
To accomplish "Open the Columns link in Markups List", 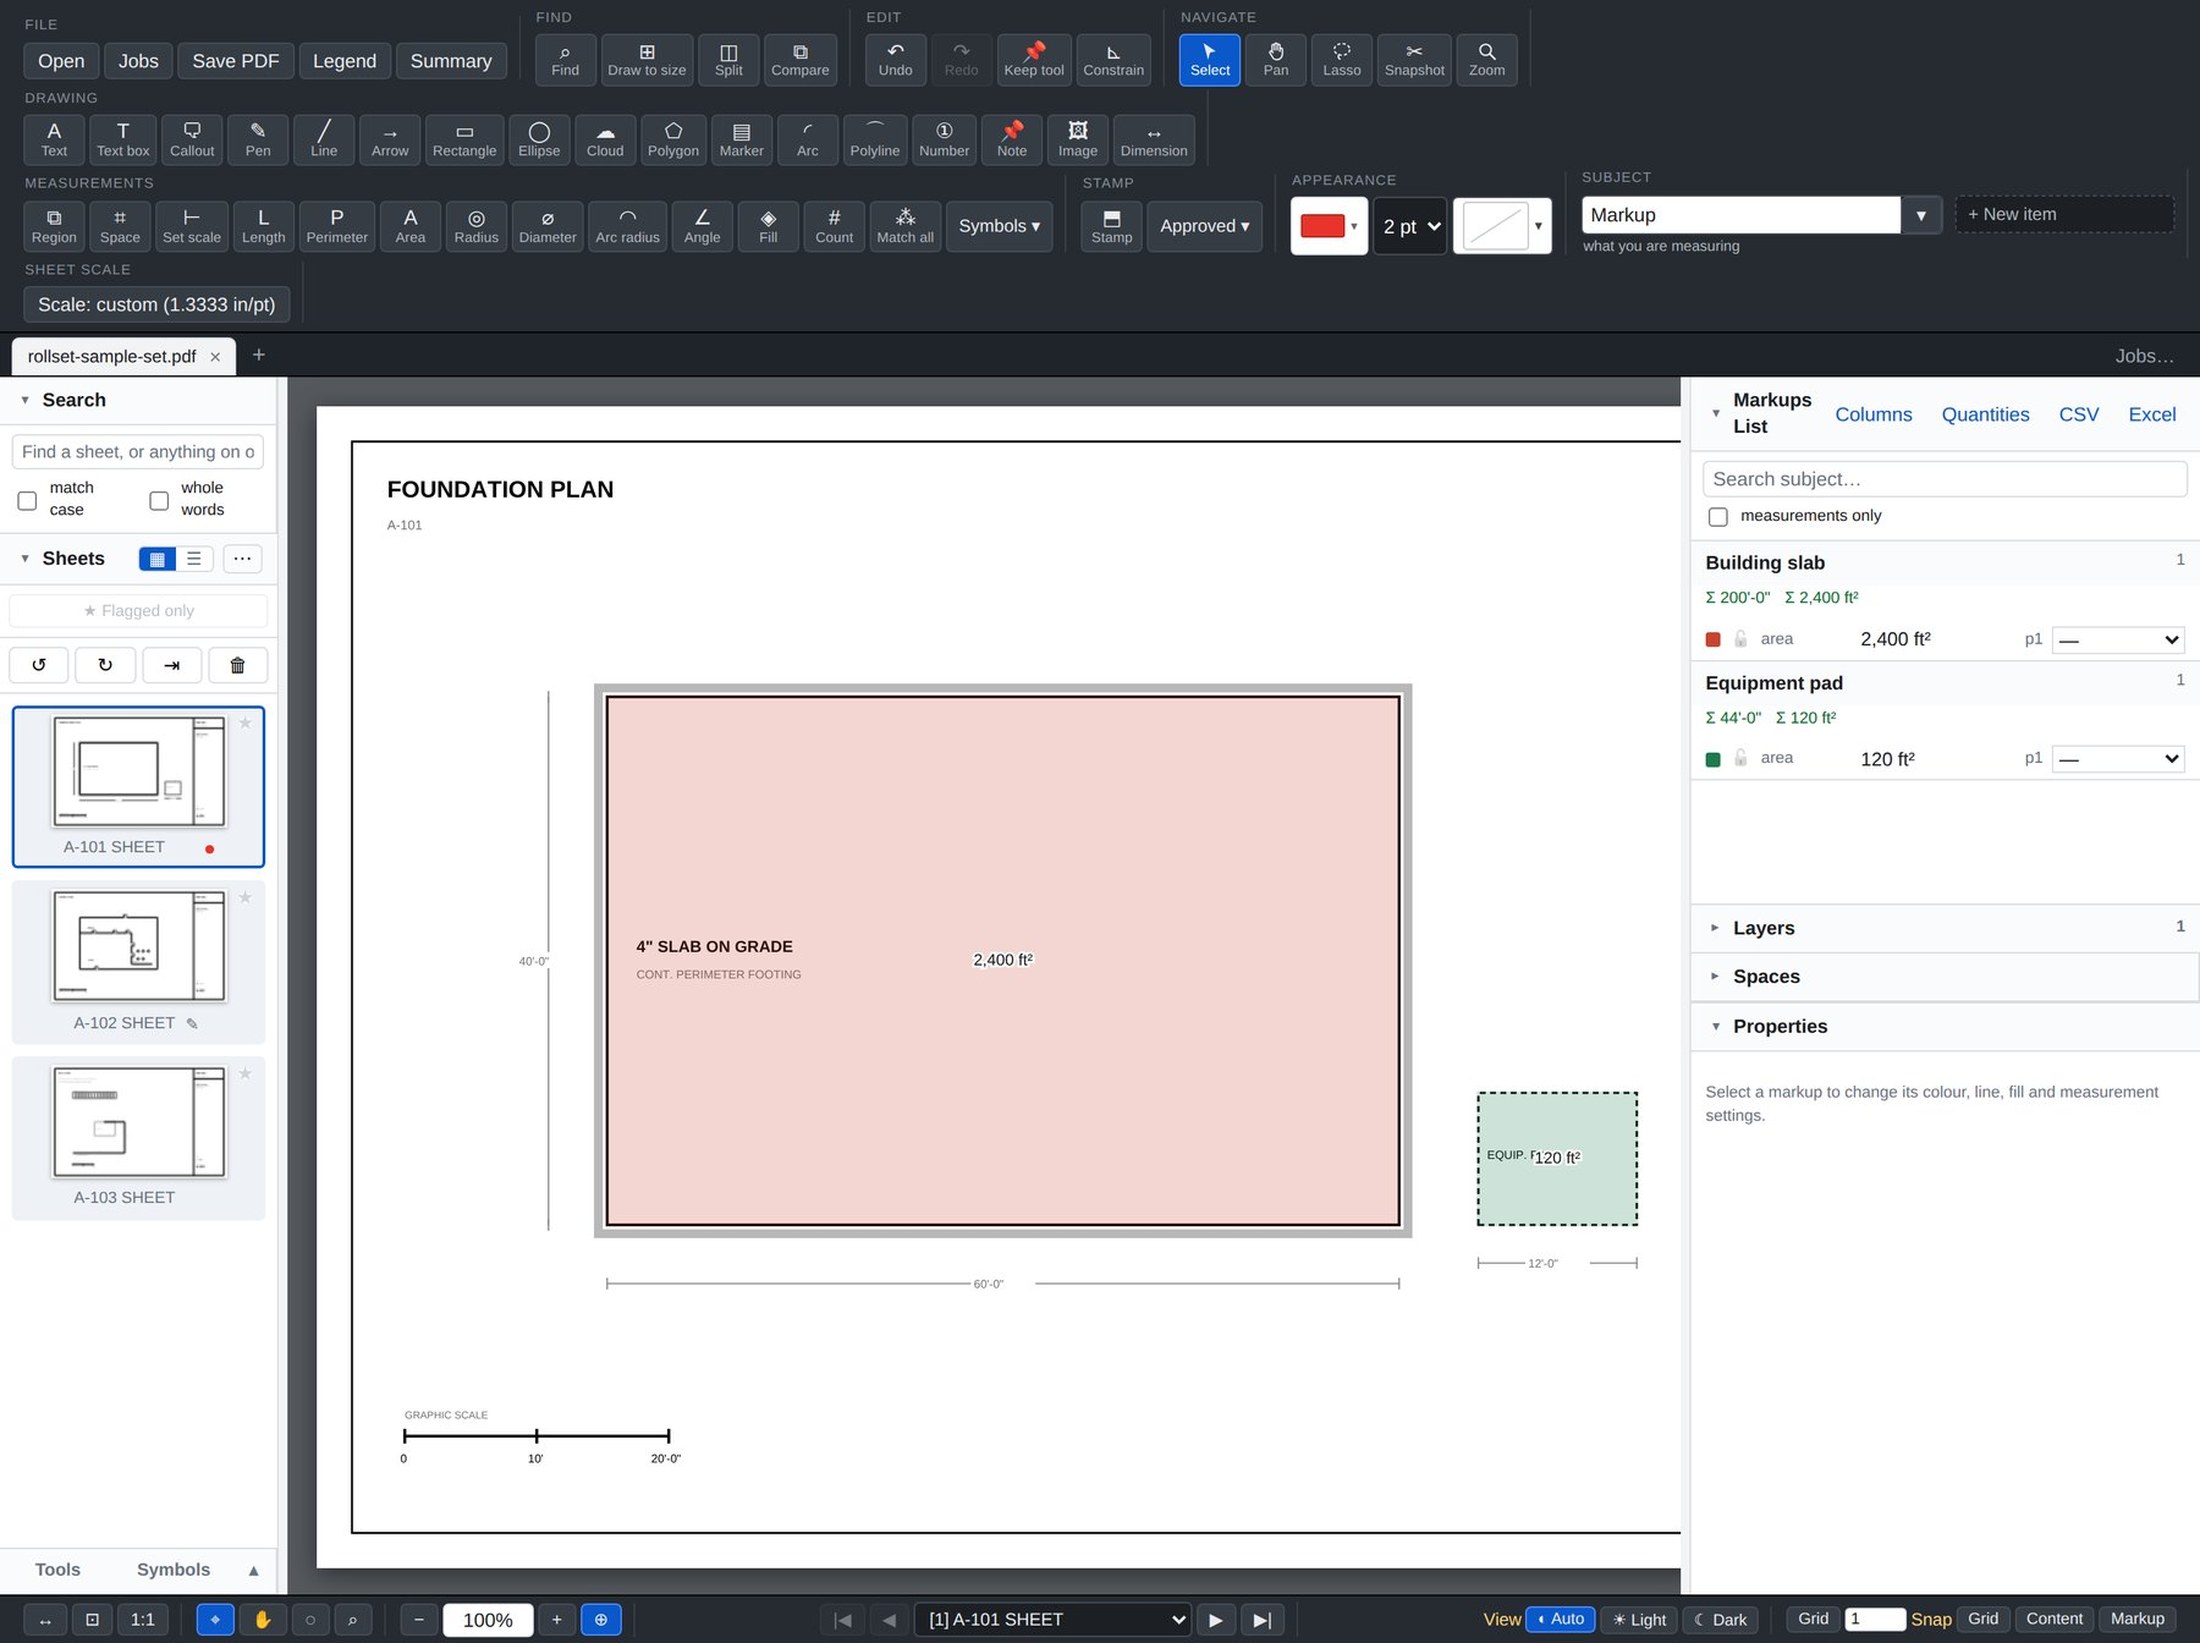I will pos(1873,414).
